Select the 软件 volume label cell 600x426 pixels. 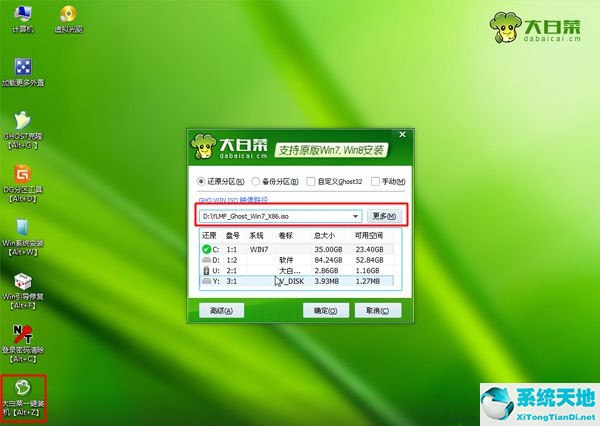coord(286,260)
